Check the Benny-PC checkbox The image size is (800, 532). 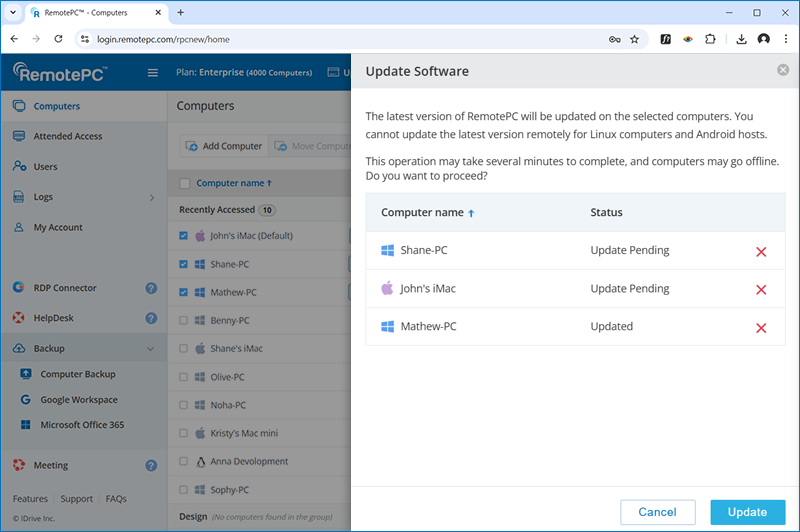tap(183, 321)
